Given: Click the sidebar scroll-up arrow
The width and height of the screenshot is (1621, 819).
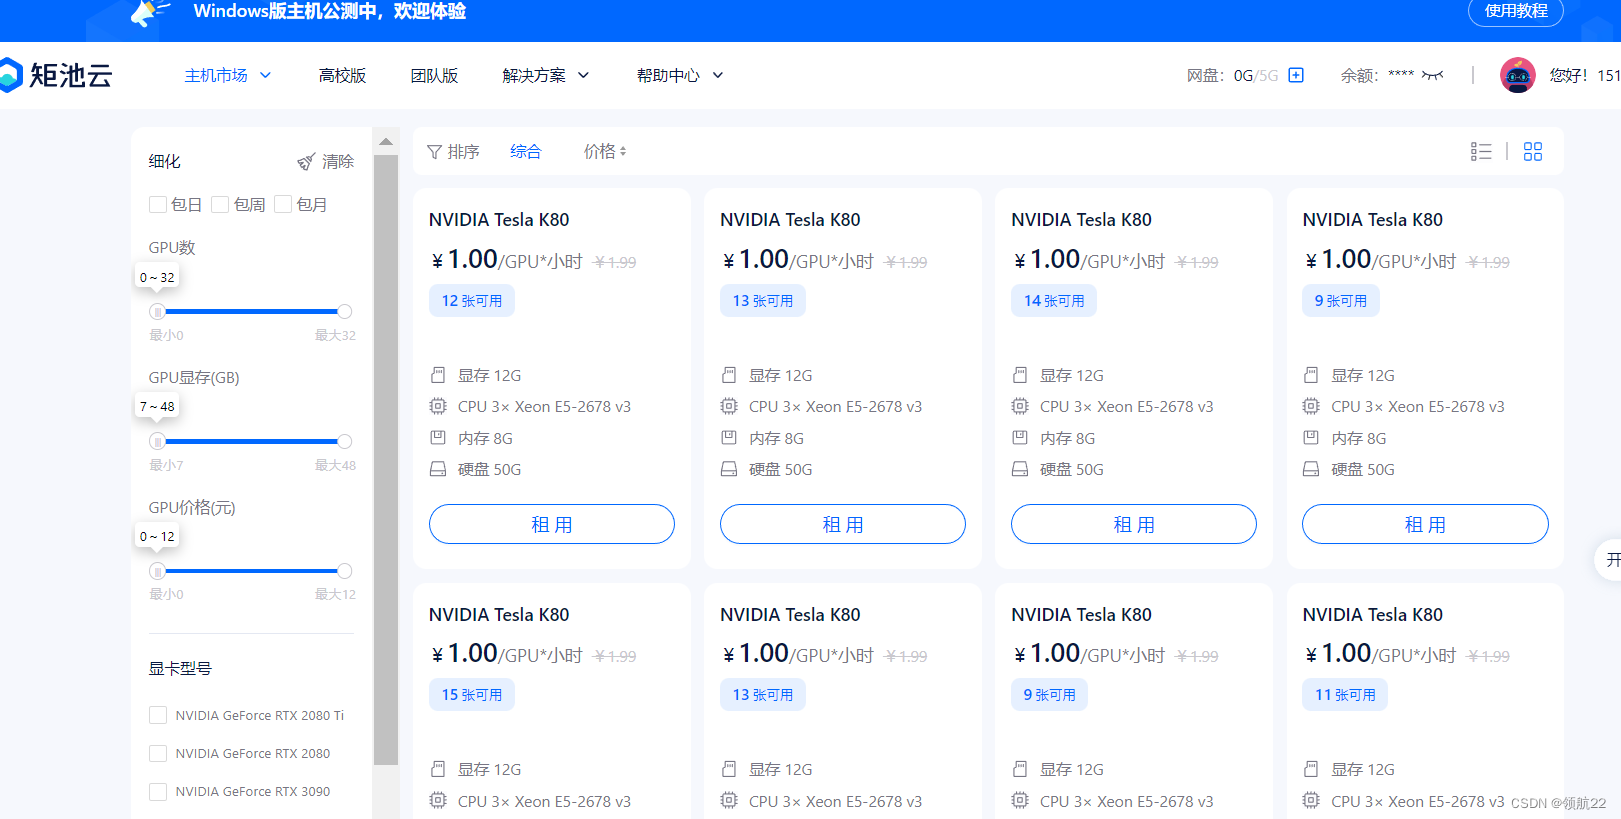Looking at the screenshot, I should click(386, 142).
